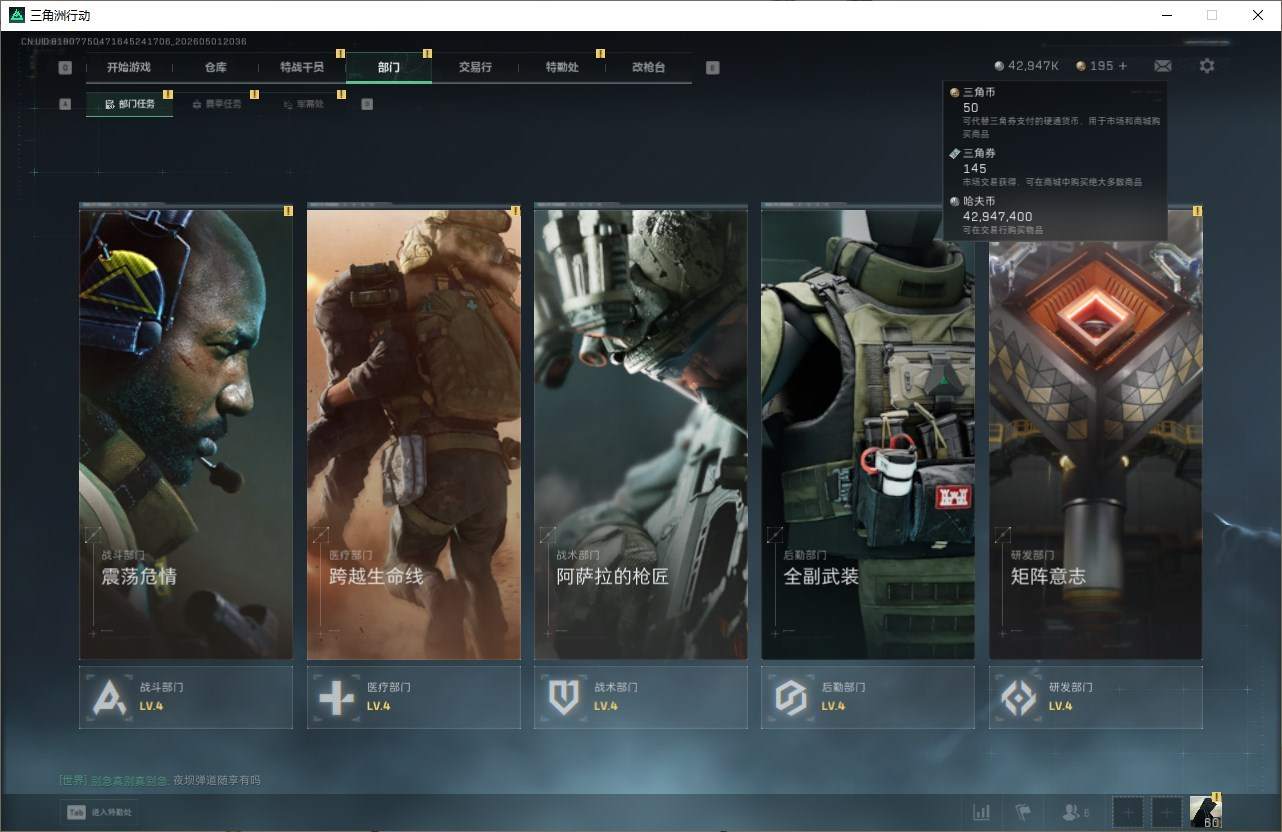
Task: Open the 医疗部门 LV.4 button
Action: [414, 697]
